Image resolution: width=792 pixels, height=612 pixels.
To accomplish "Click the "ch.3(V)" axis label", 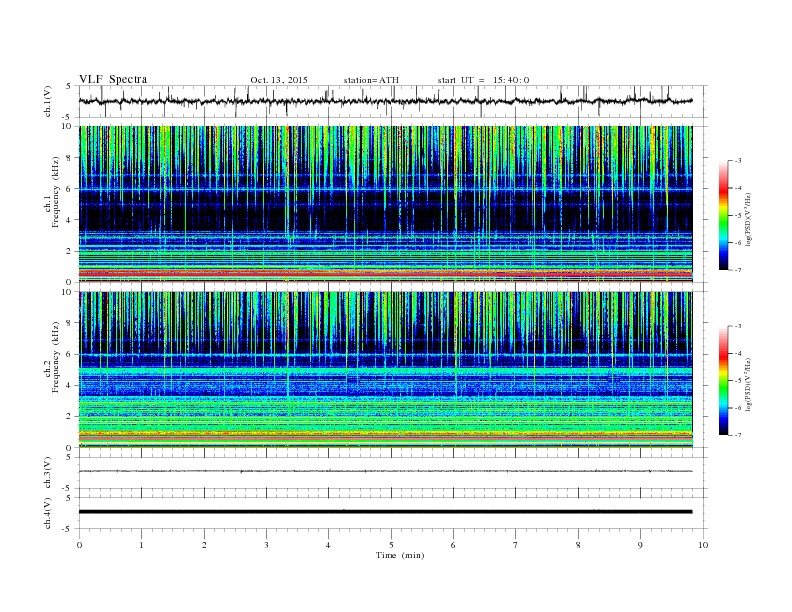I will [x=48, y=473].
